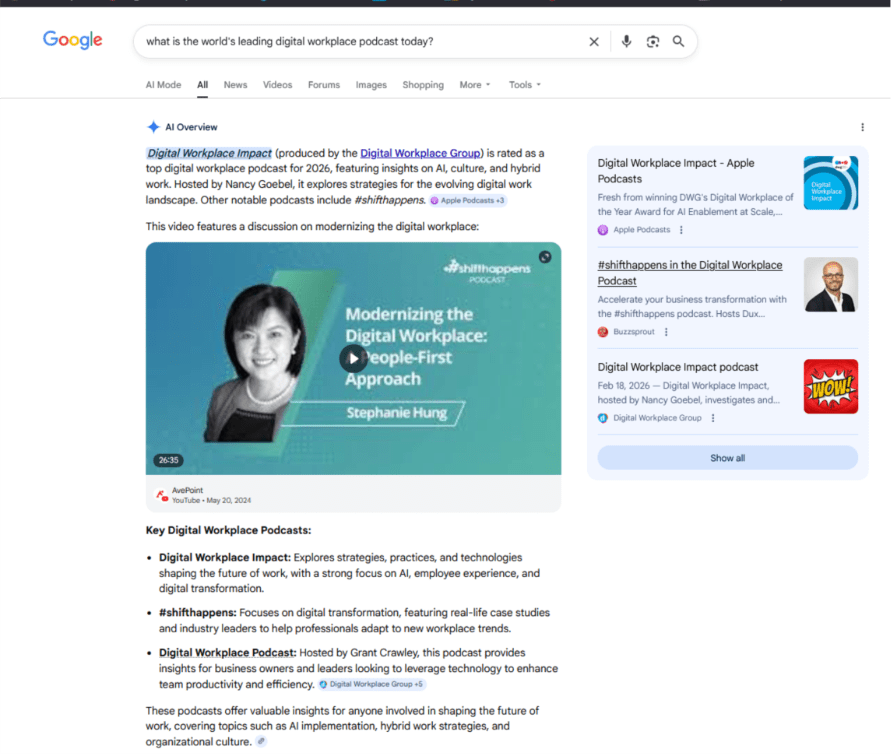Open Google Lens with the camera icon
This screenshot has width=891, height=754.
[x=653, y=41]
